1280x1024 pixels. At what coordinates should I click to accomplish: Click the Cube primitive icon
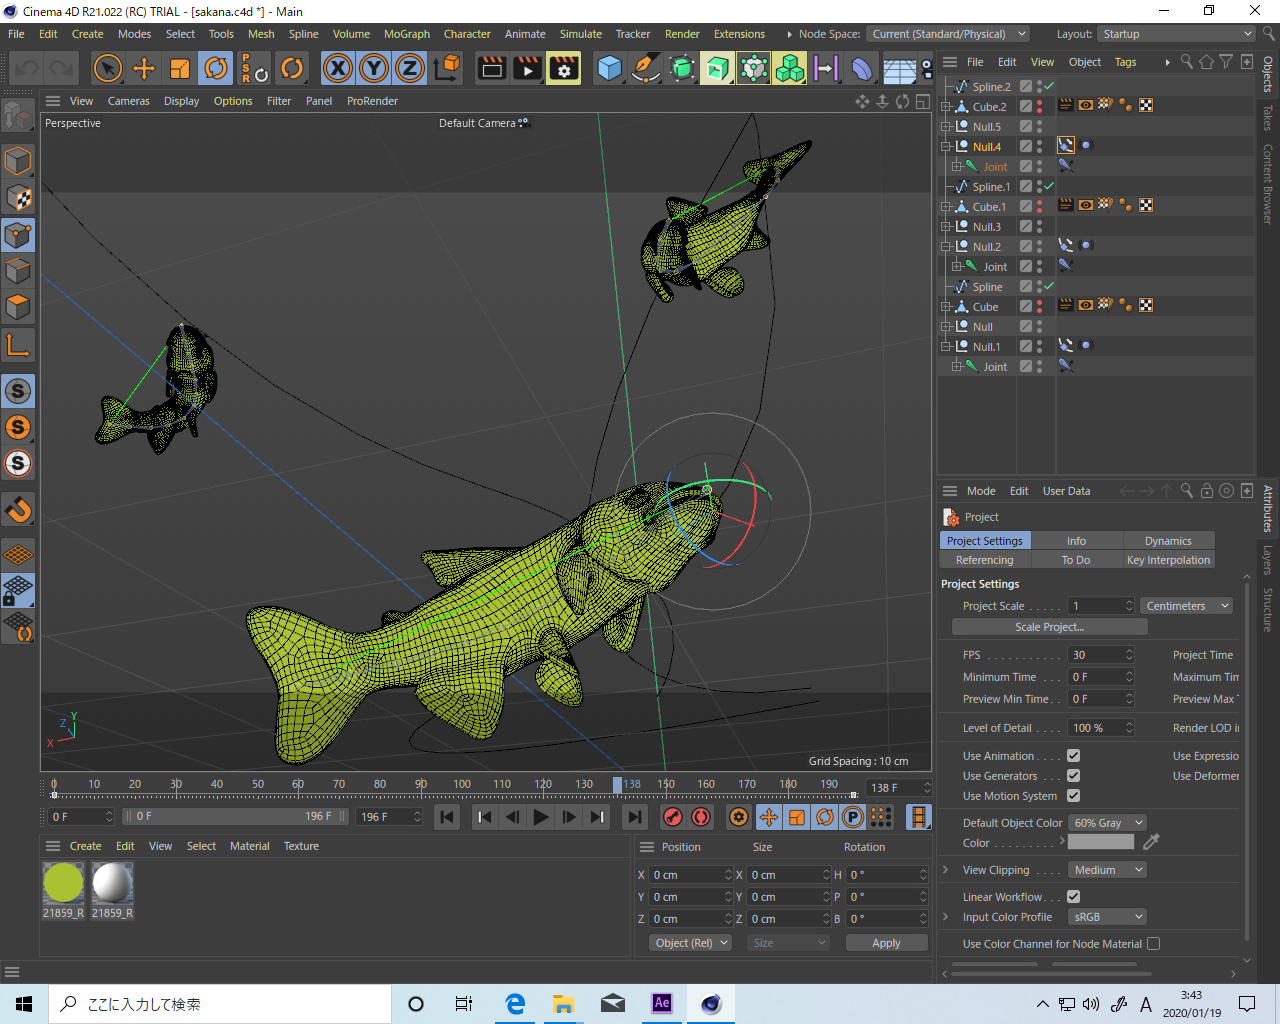[609, 68]
